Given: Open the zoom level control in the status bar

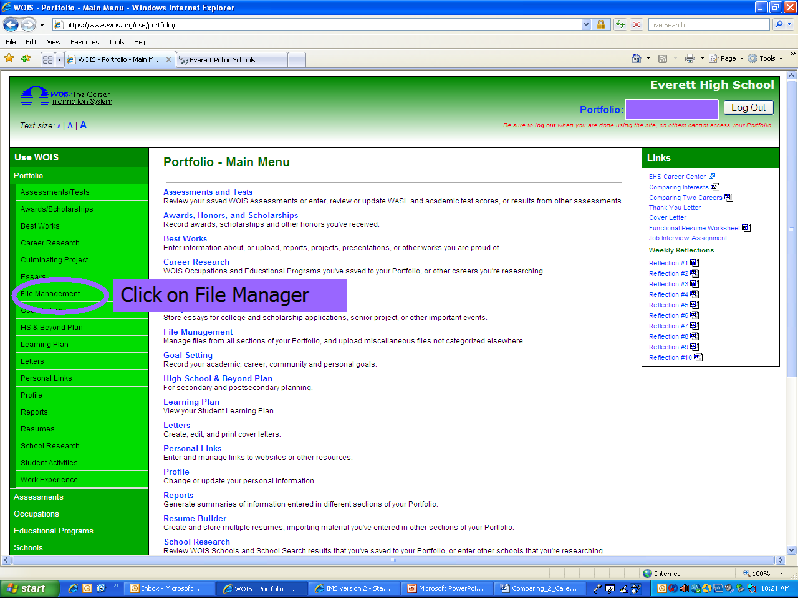Looking at the screenshot, I should pyautogui.click(x=762, y=573).
